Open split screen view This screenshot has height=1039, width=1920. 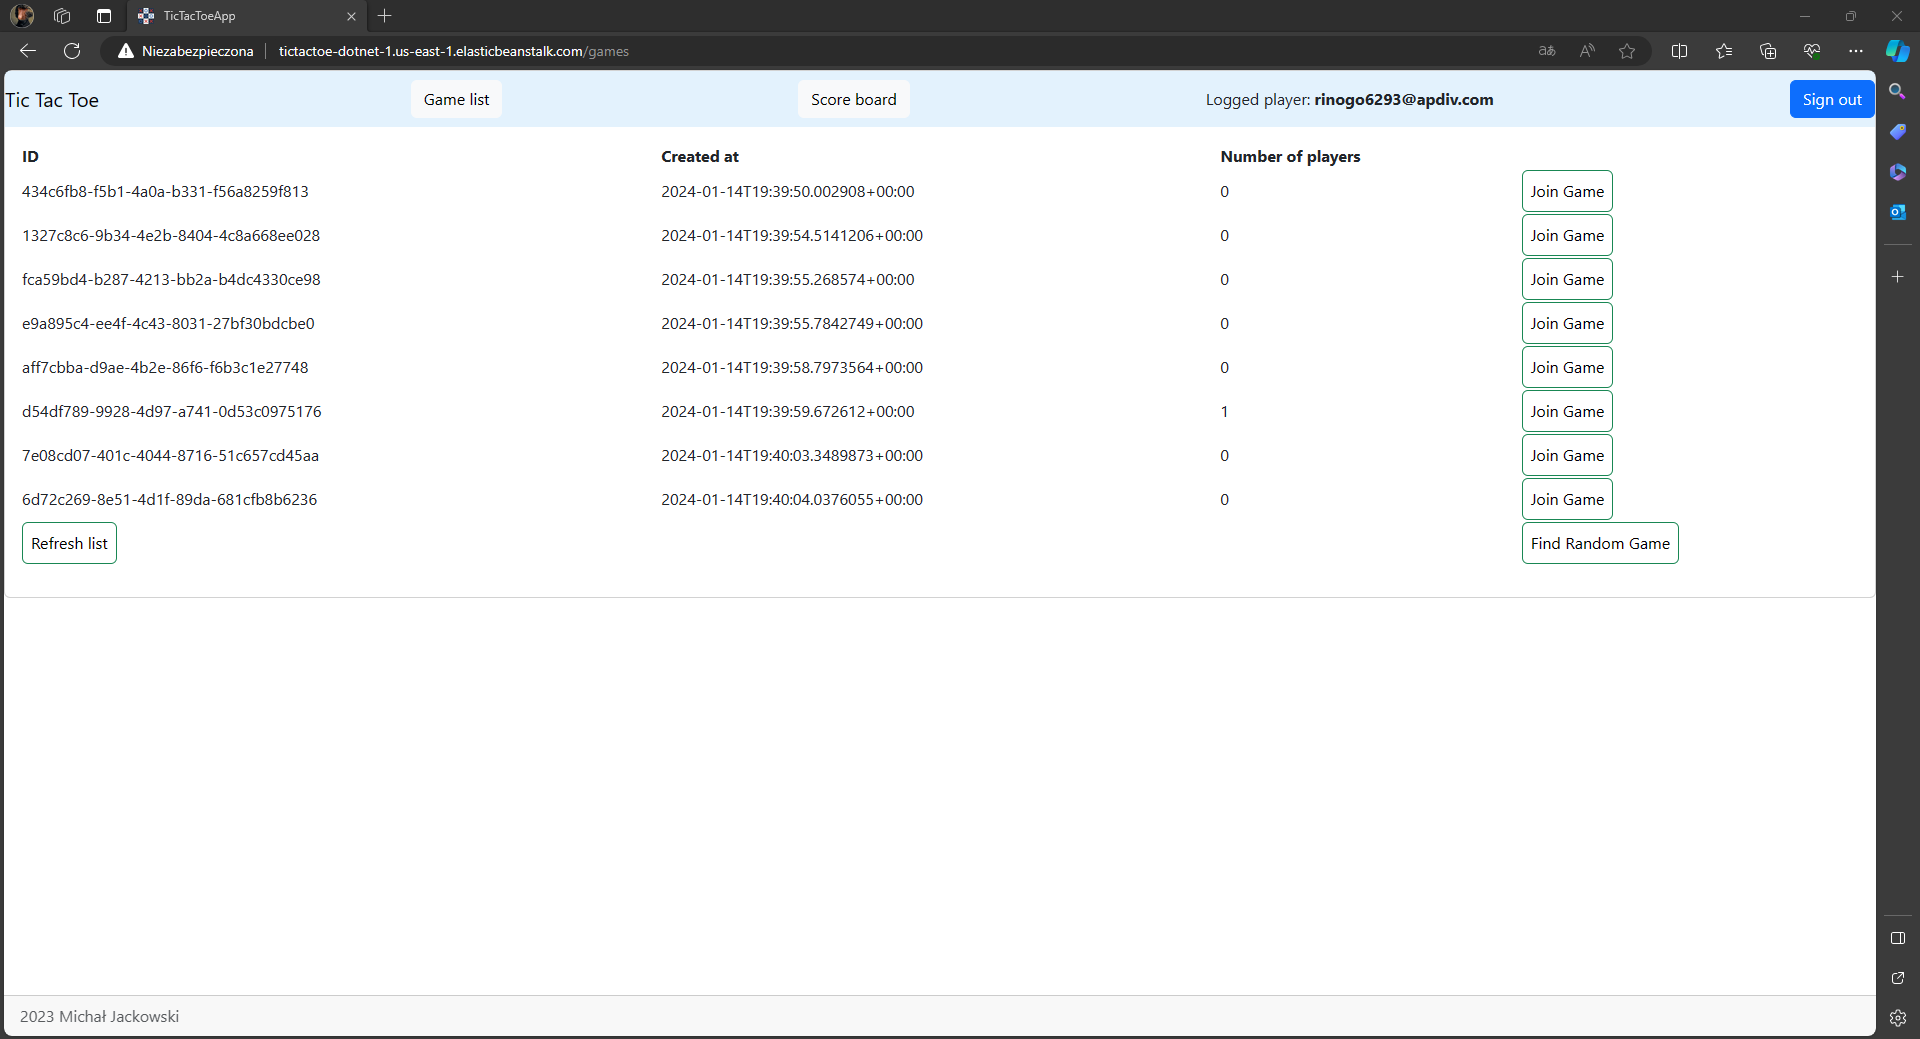click(x=1679, y=51)
